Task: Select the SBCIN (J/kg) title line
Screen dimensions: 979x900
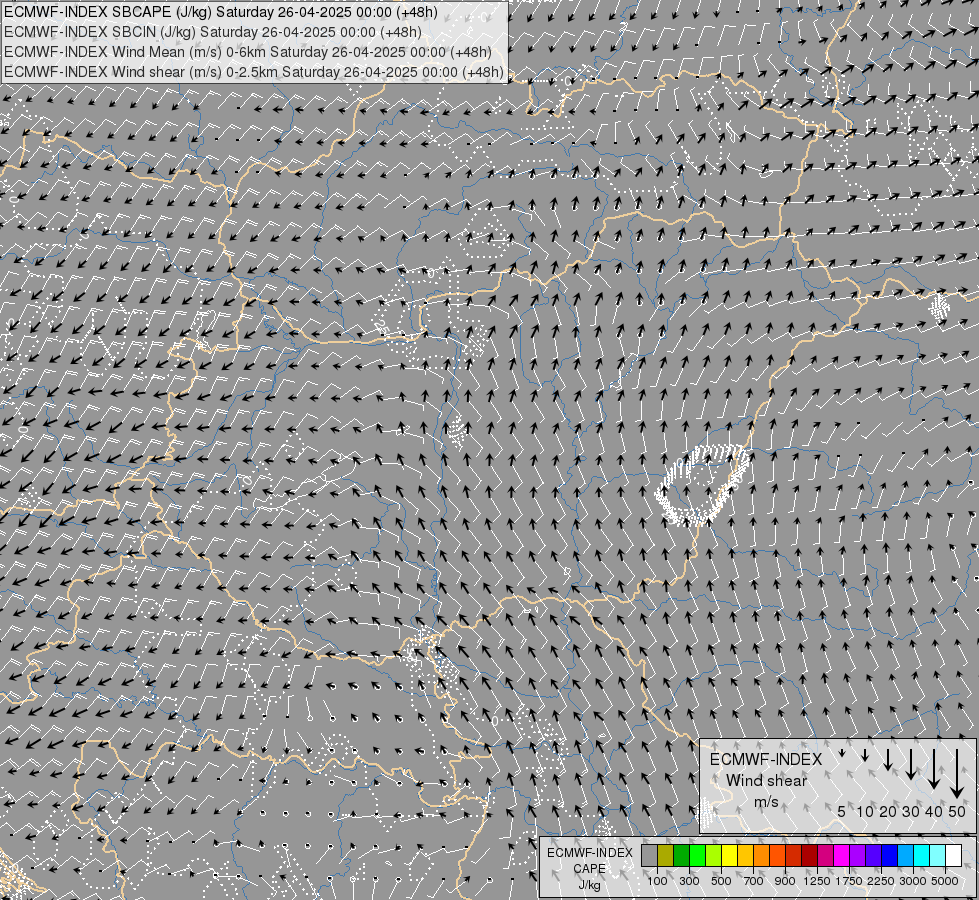Action: pyautogui.click(x=213, y=32)
